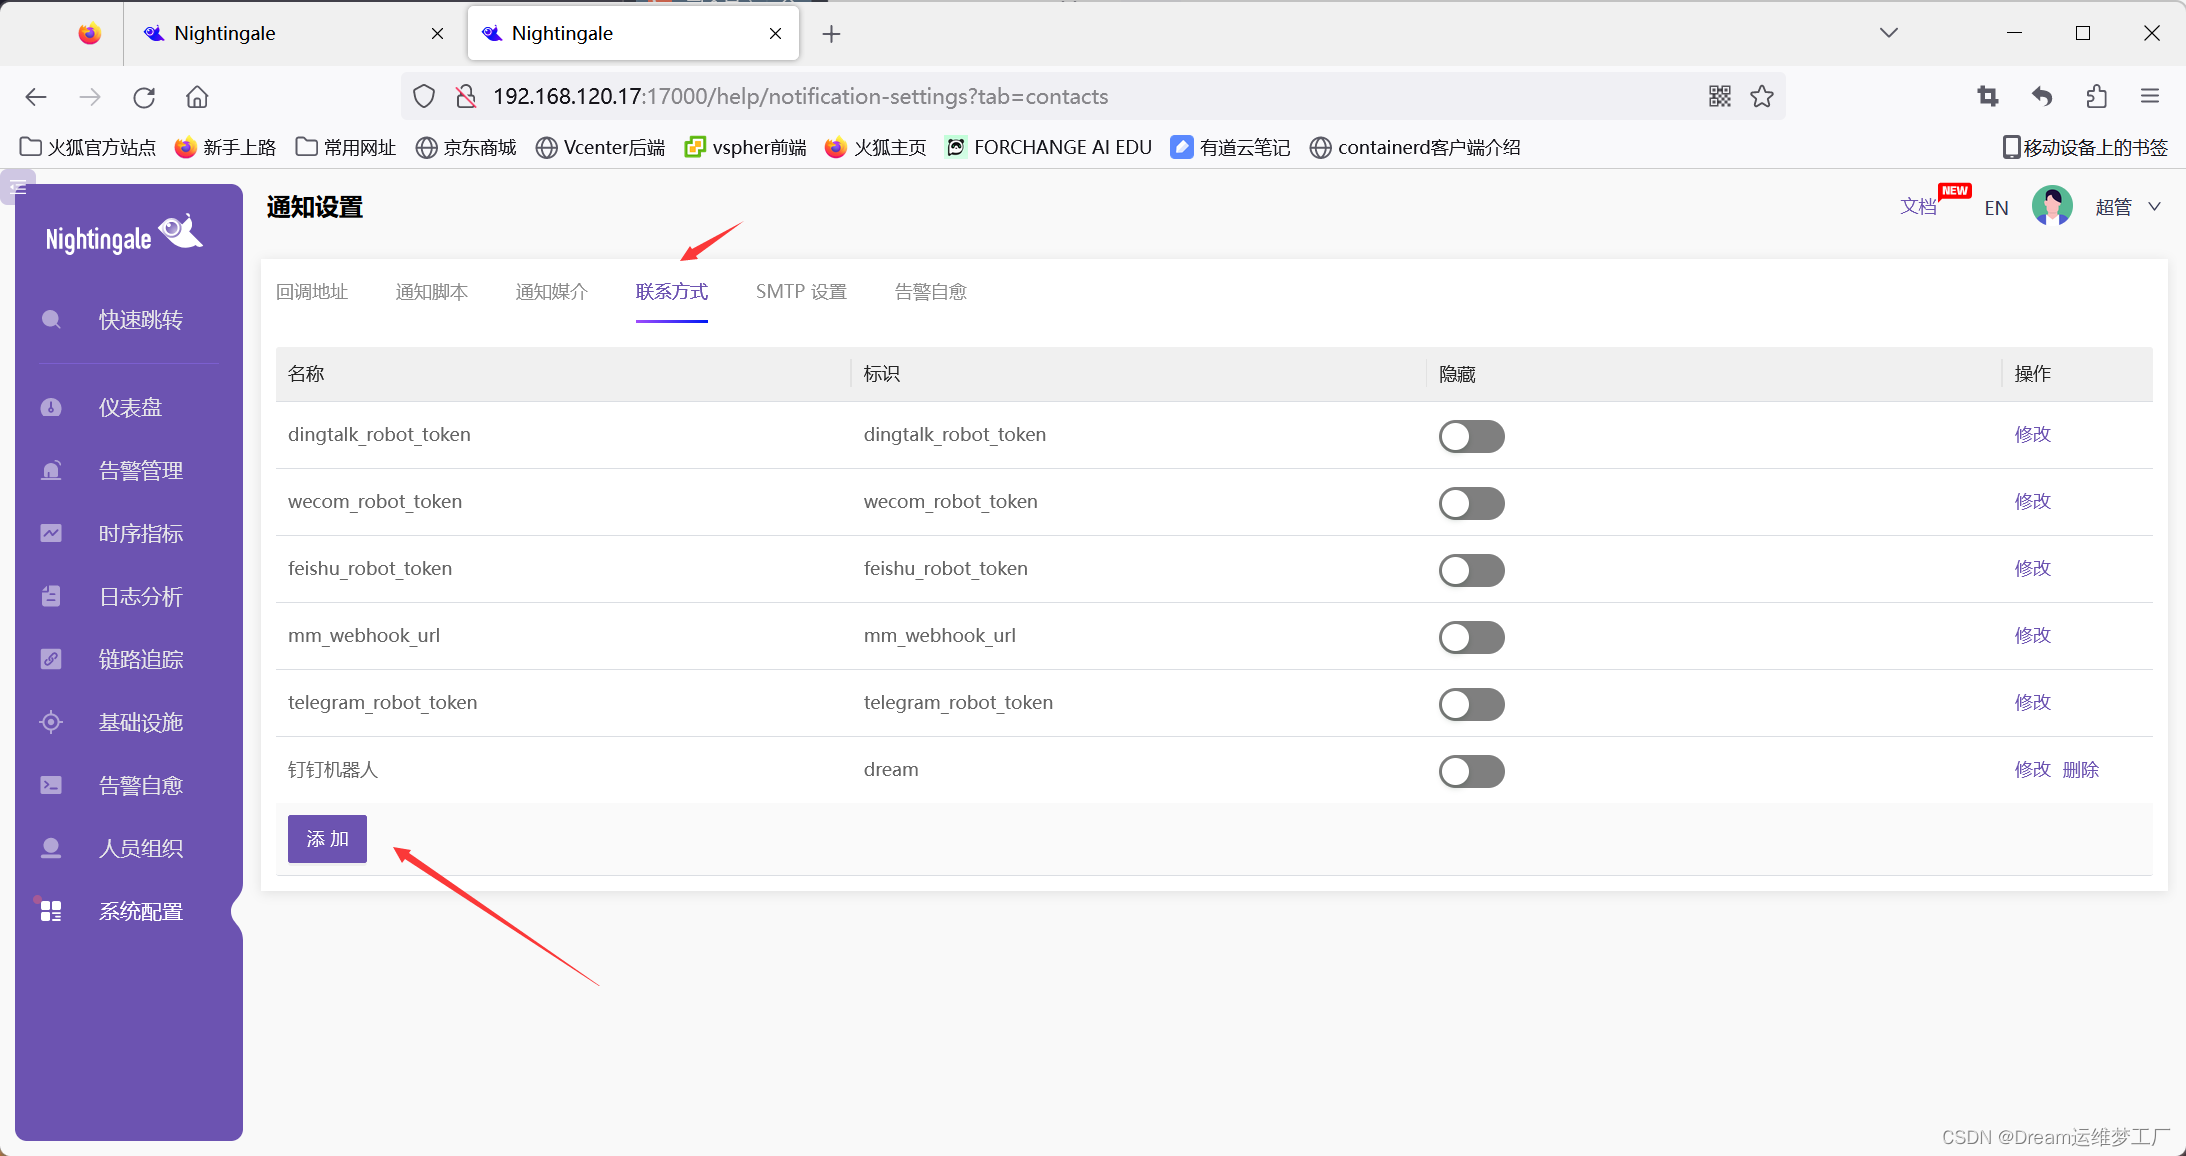Click the trace link icon
2186x1156 pixels.
tap(51, 659)
